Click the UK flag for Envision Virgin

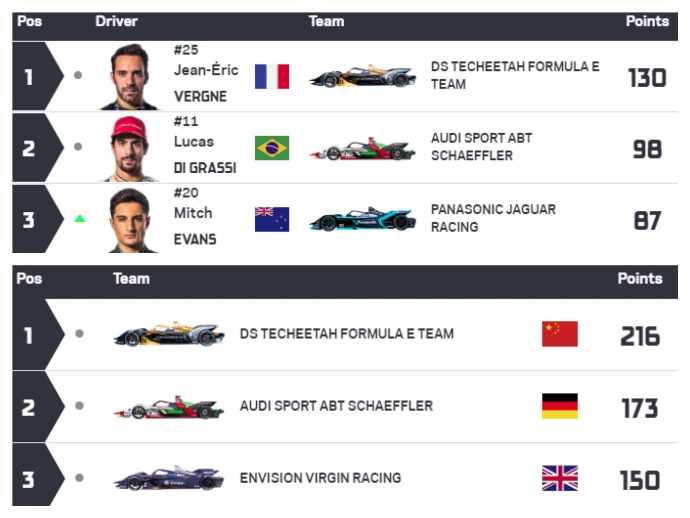pos(560,478)
